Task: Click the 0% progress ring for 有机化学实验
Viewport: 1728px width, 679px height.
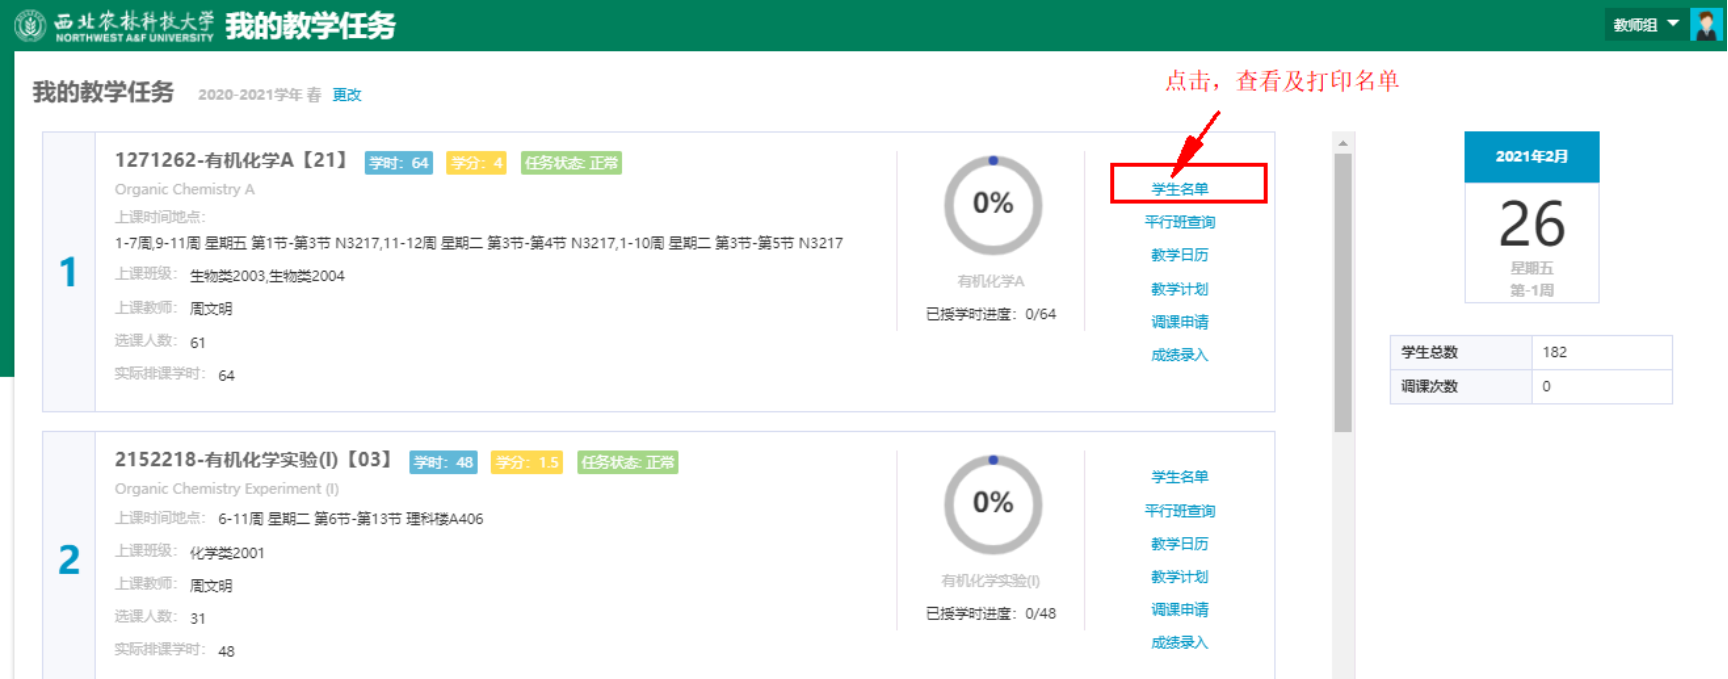Action: click(x=993, y=504)
